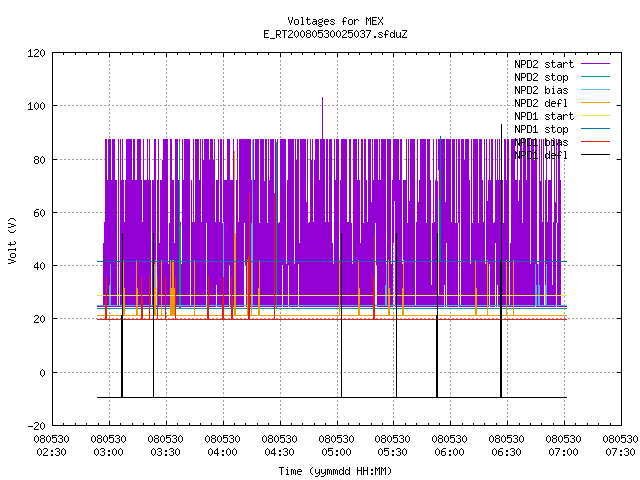Click the x-axis tick label 04:00
640x480 pixels.
tap(222, 453)
